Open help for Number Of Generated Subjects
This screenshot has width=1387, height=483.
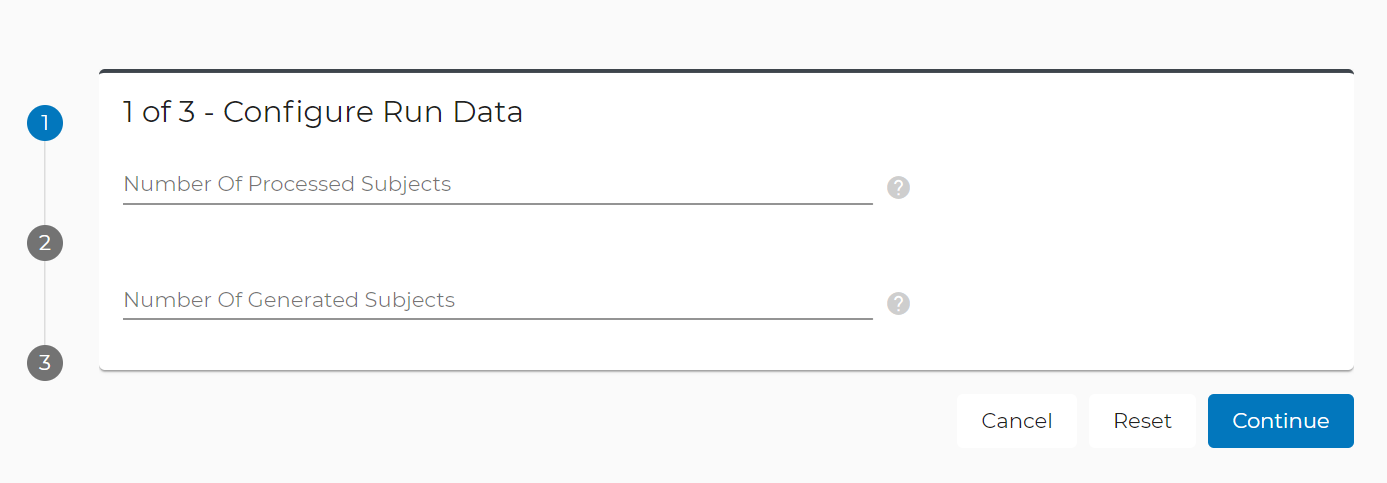[x=899, y=304]
